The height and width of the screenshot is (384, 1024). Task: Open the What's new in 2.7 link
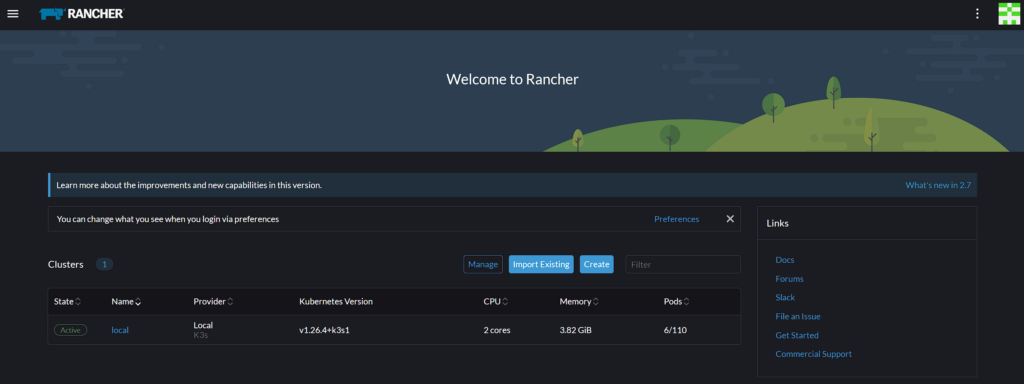pos(938,185)
